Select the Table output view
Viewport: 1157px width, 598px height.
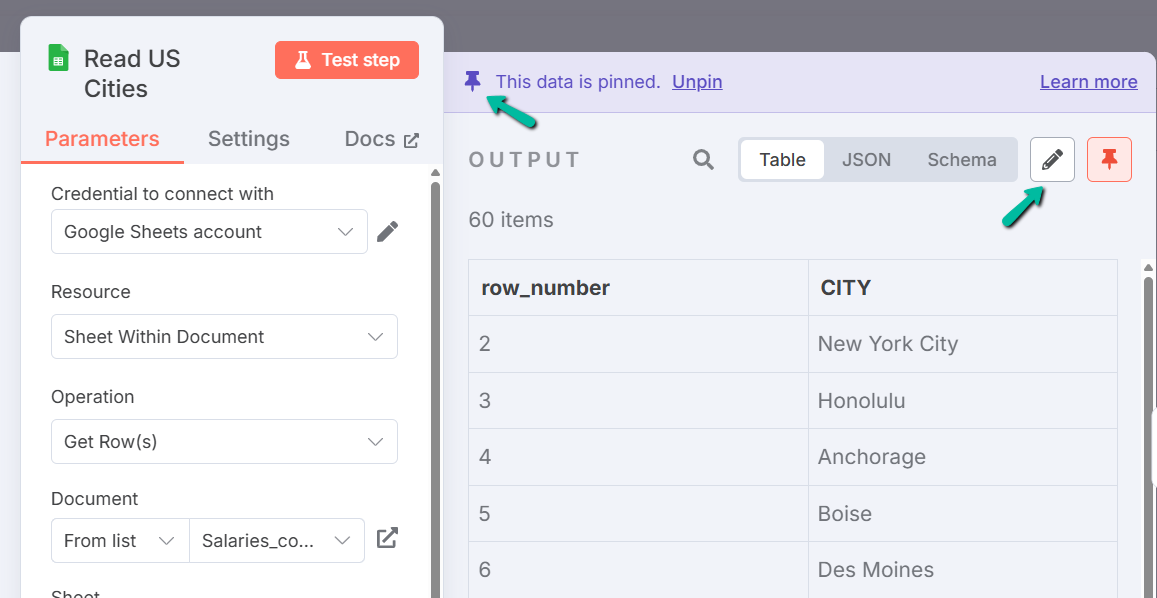[782, 159]
